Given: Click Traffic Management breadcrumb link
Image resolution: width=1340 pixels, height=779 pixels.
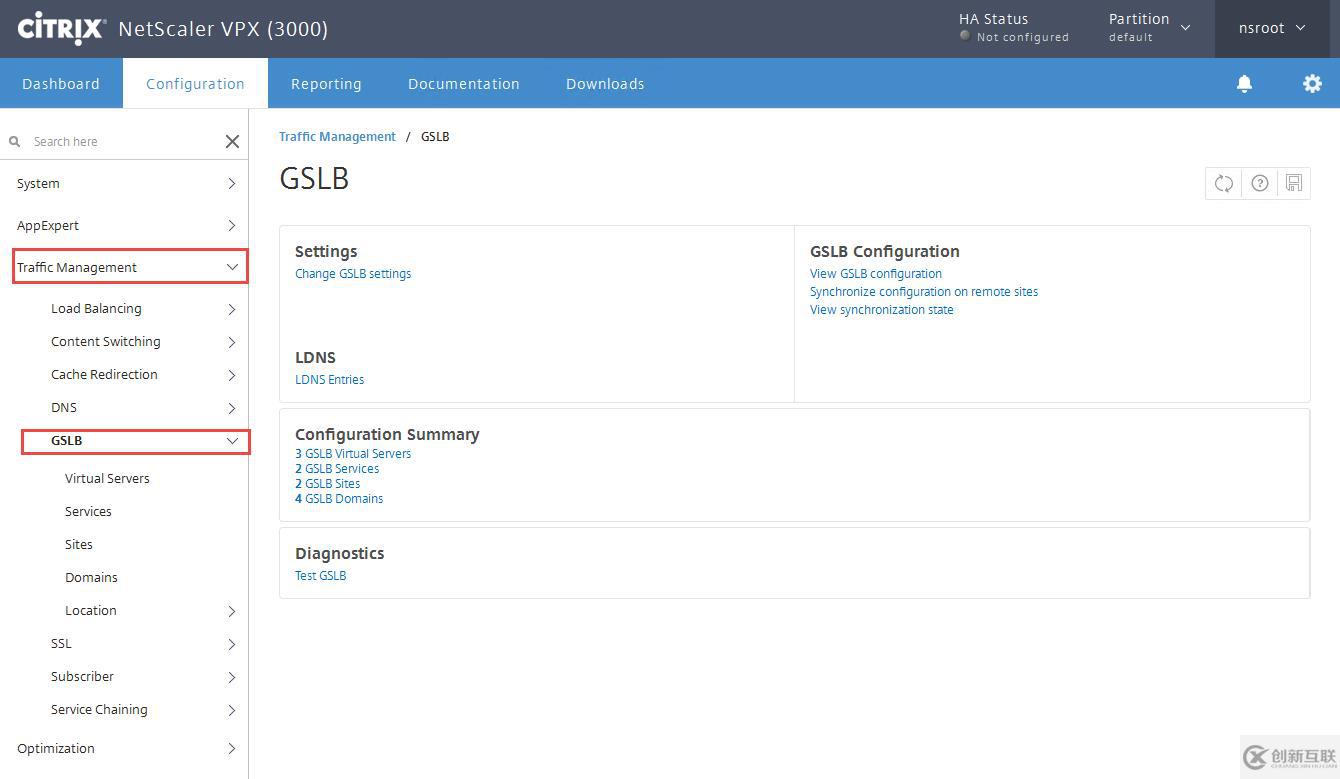Looking at the screenshot, I should (337, 137).
